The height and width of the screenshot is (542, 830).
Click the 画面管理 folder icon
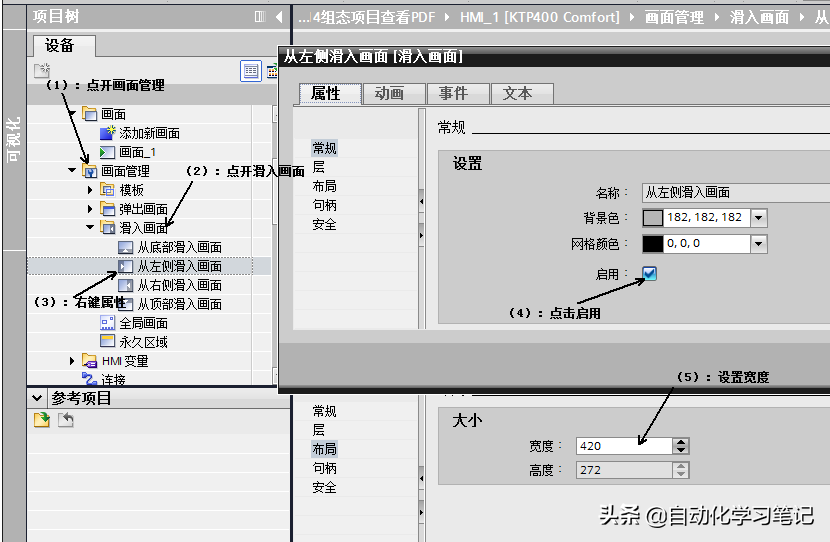click(x=89, y=171)
